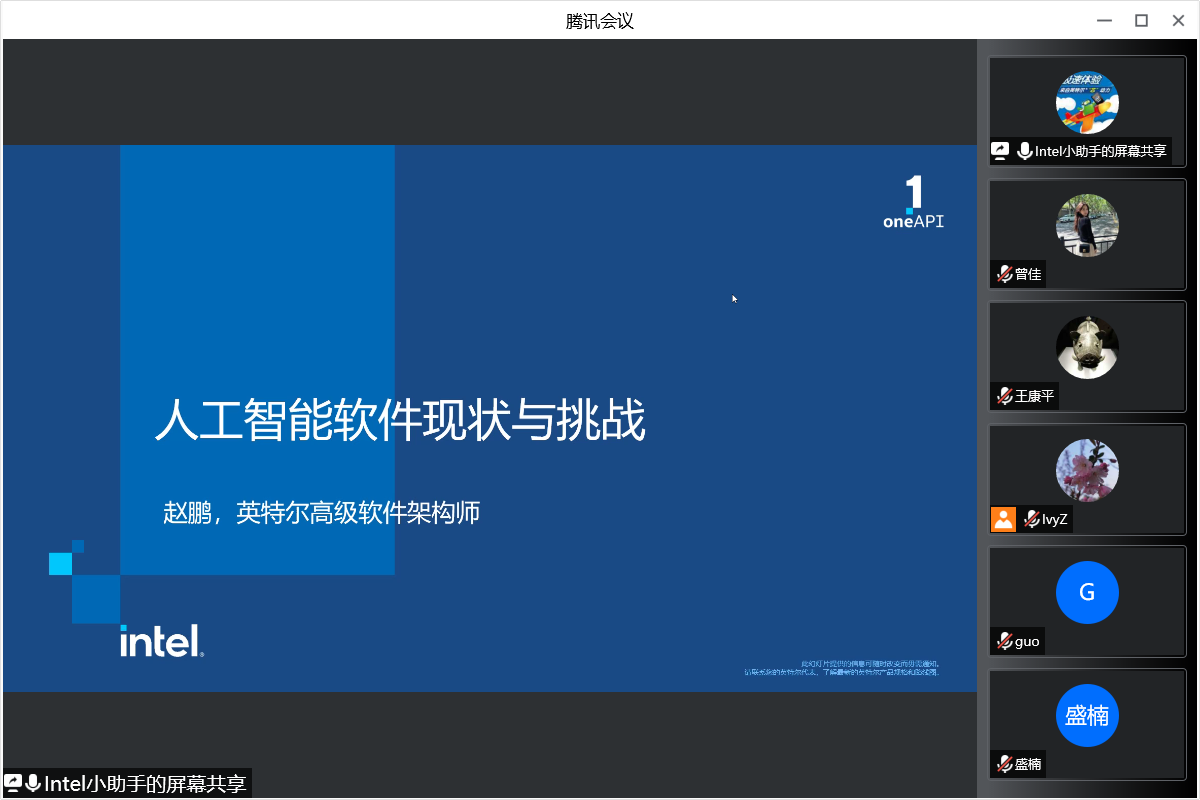The image size is (1200, 800).
Task: Click the muted mic icon beside 盛楠
Action: [1004, 764]
